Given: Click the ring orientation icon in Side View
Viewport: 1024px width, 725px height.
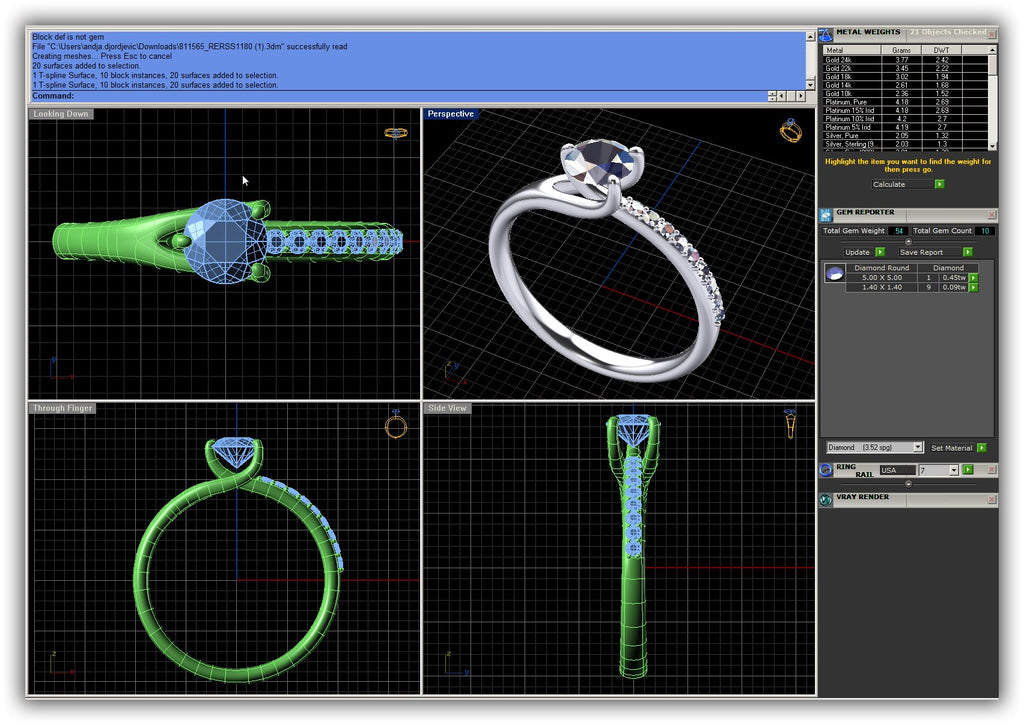Looking at the screenshot, I should pos(790,424).
